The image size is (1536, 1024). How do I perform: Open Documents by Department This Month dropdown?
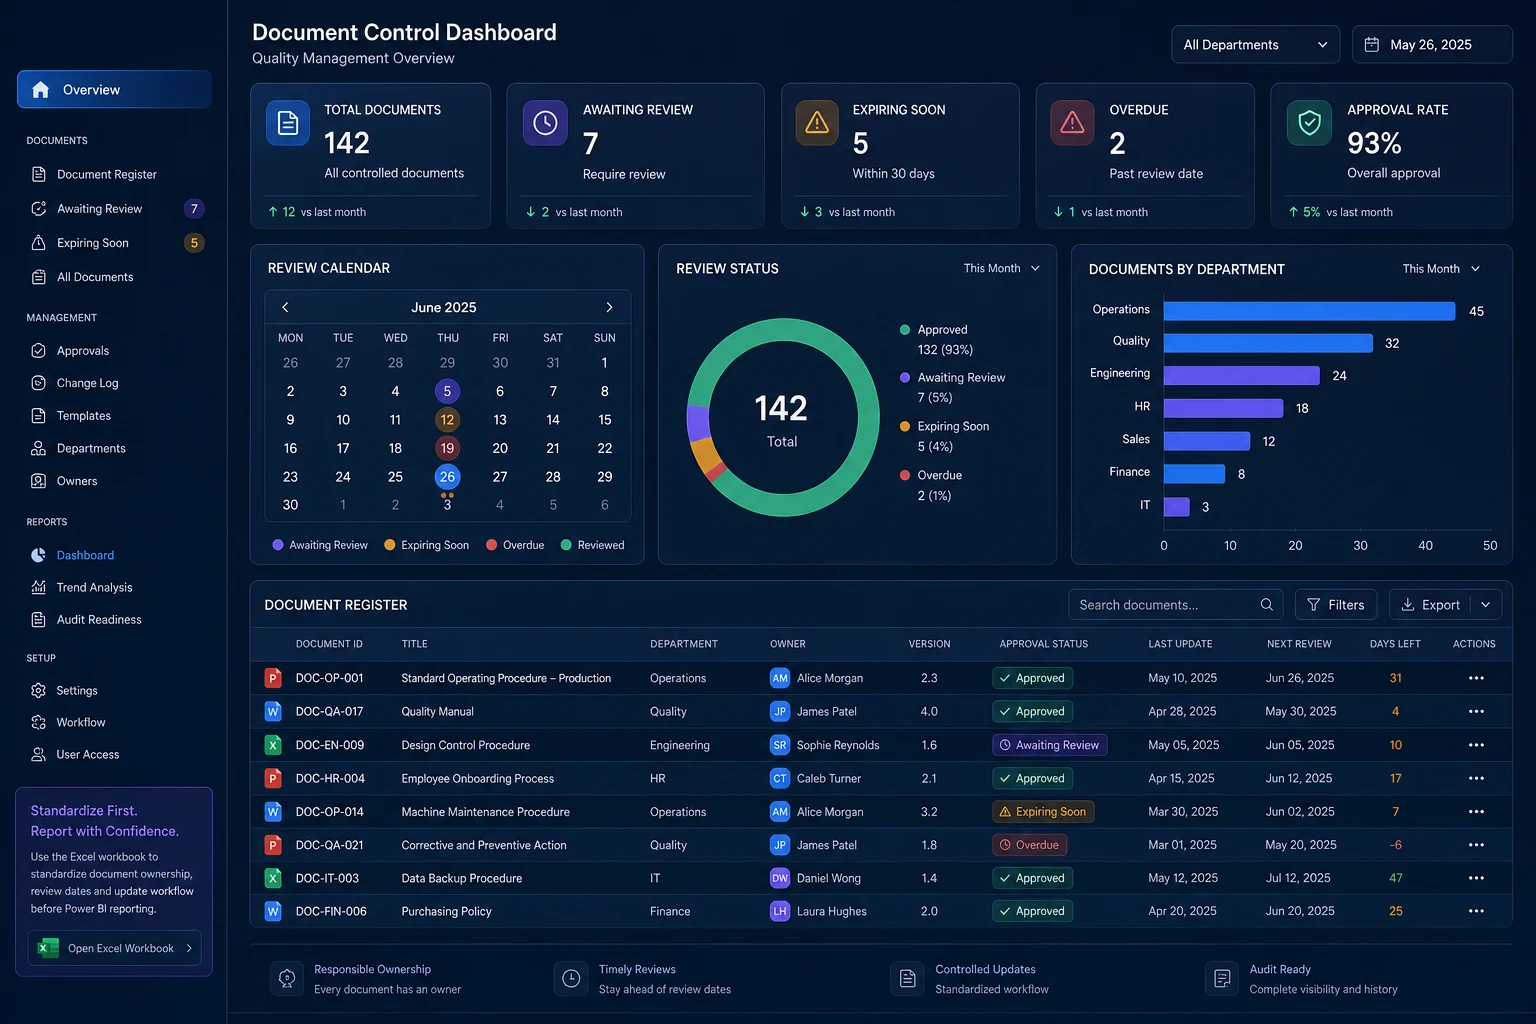coord(1441,269)
